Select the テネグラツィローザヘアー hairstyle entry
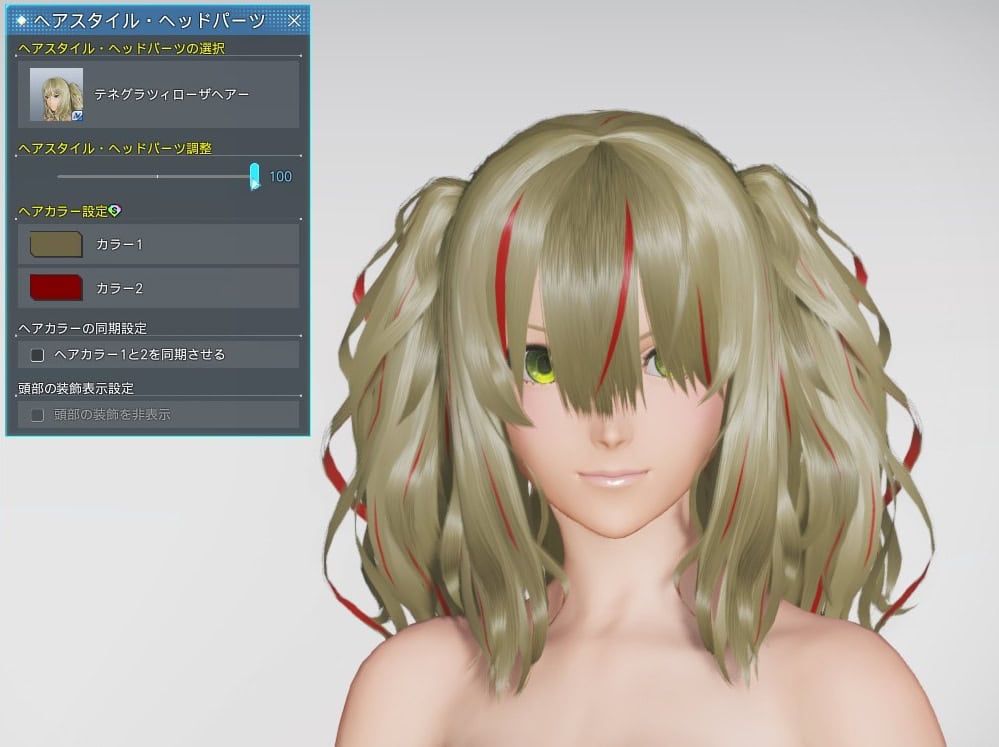This screenshot has width=999, height=747. [158, 94]
